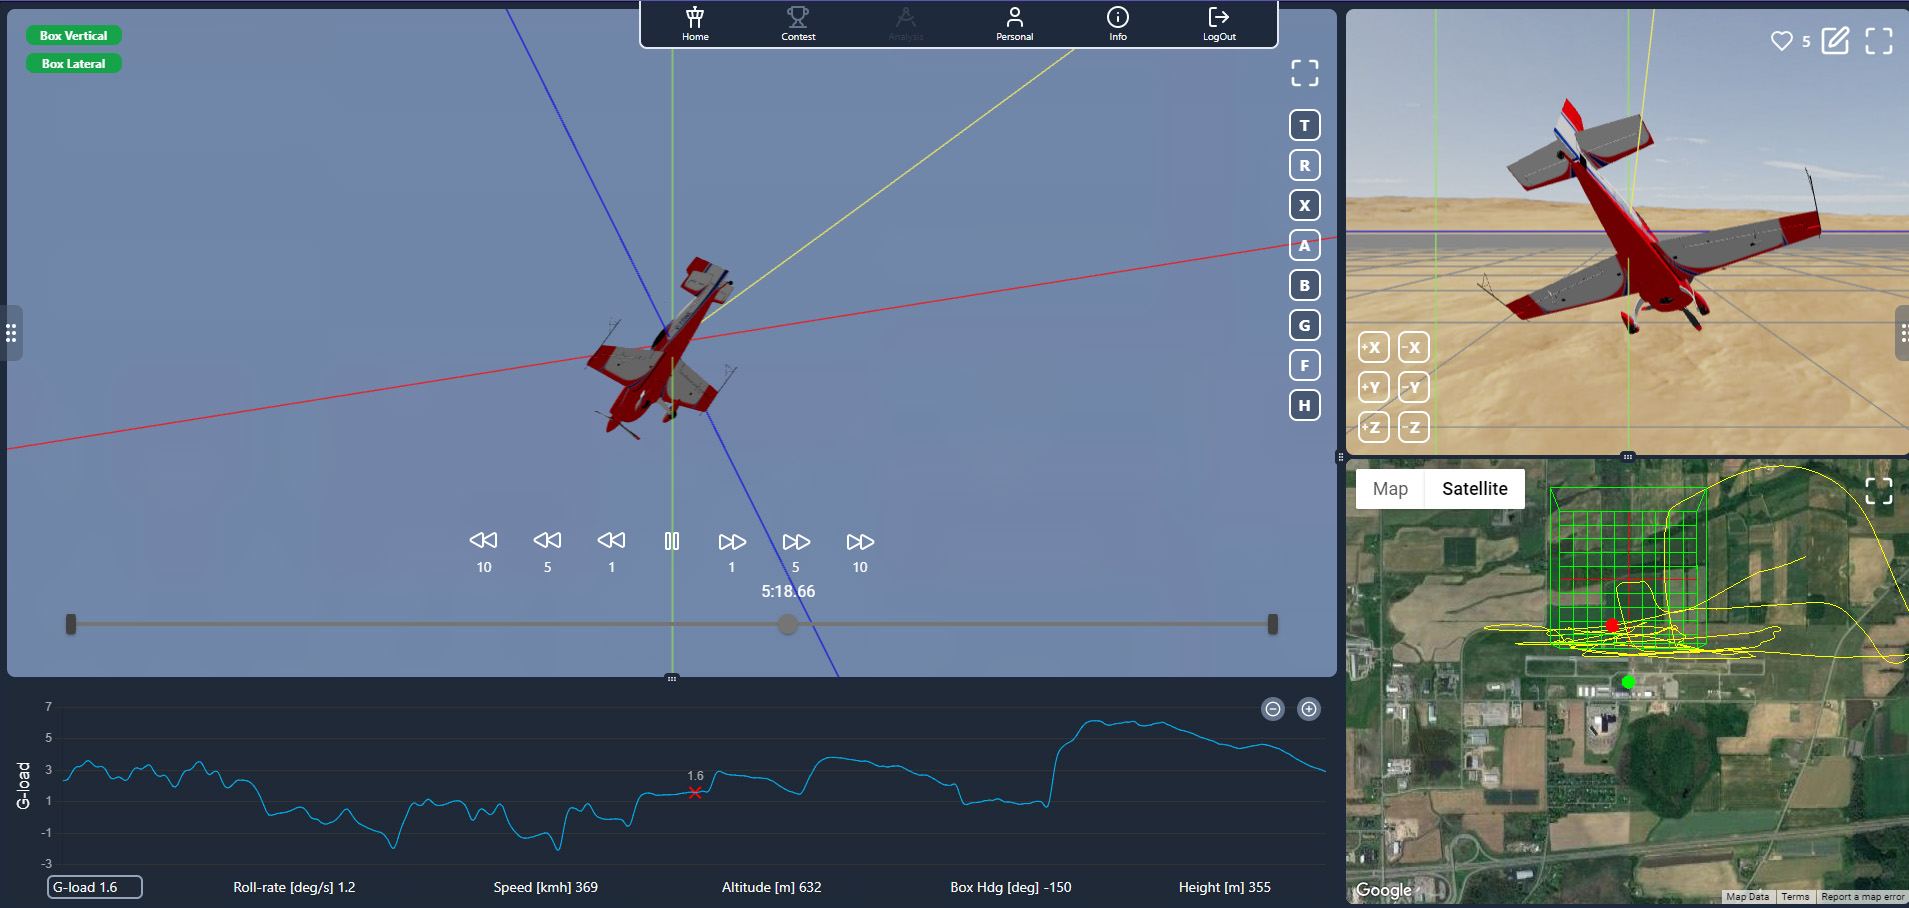Rewind playback by 1 second
This screenshot has width=1909, height=908.
(x=611, y=541)
